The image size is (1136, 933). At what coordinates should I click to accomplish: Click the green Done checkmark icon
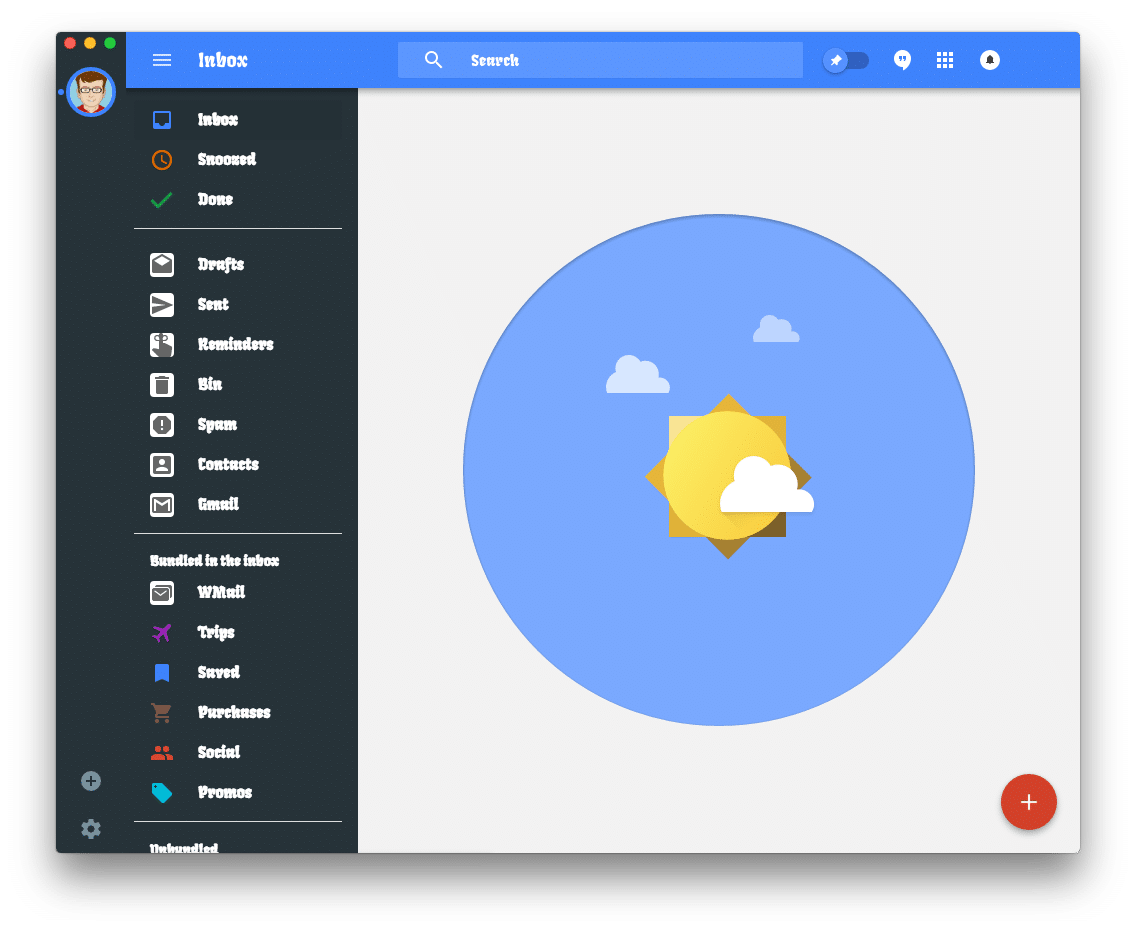162,200
